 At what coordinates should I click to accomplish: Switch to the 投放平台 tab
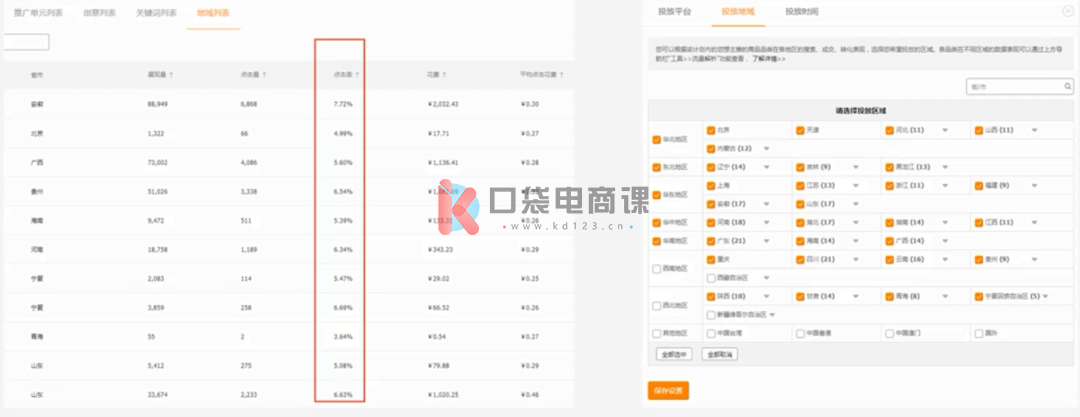click(674, 12)
